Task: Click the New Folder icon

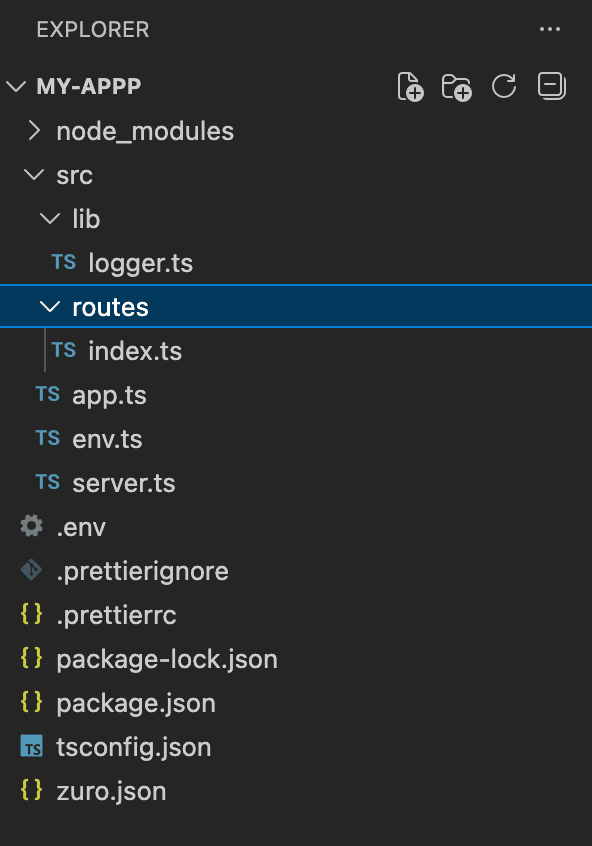Action: (457, 87)
